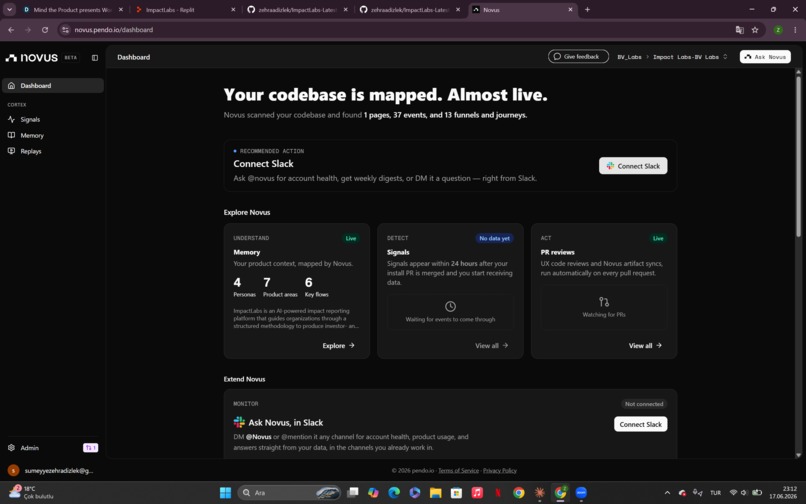Click the Product areas count 7
Screen dimensions: 806x504
pyautogui.click(x=267, y=282)
